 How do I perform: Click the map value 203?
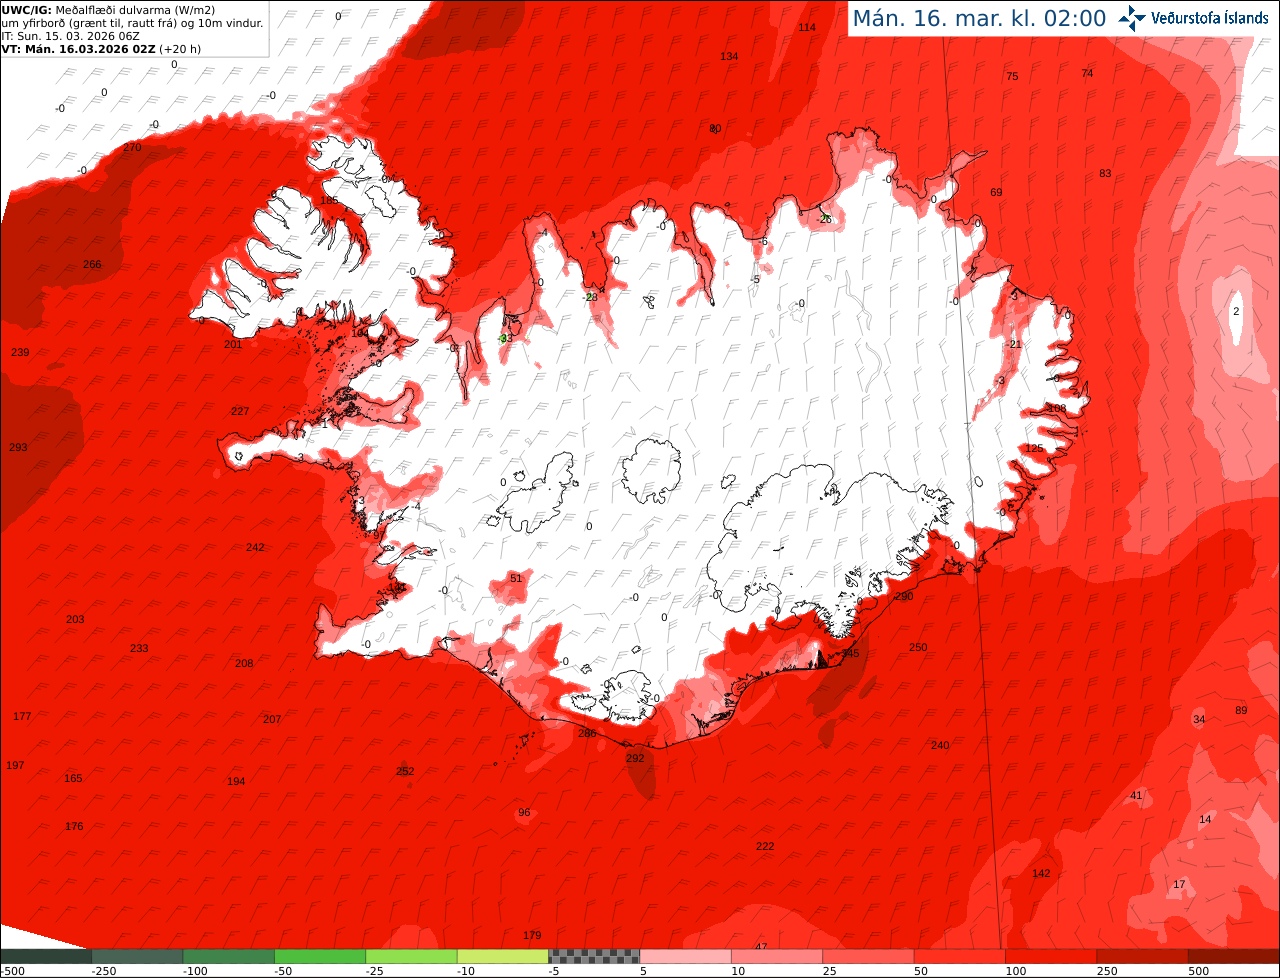(x=75, y=619)
